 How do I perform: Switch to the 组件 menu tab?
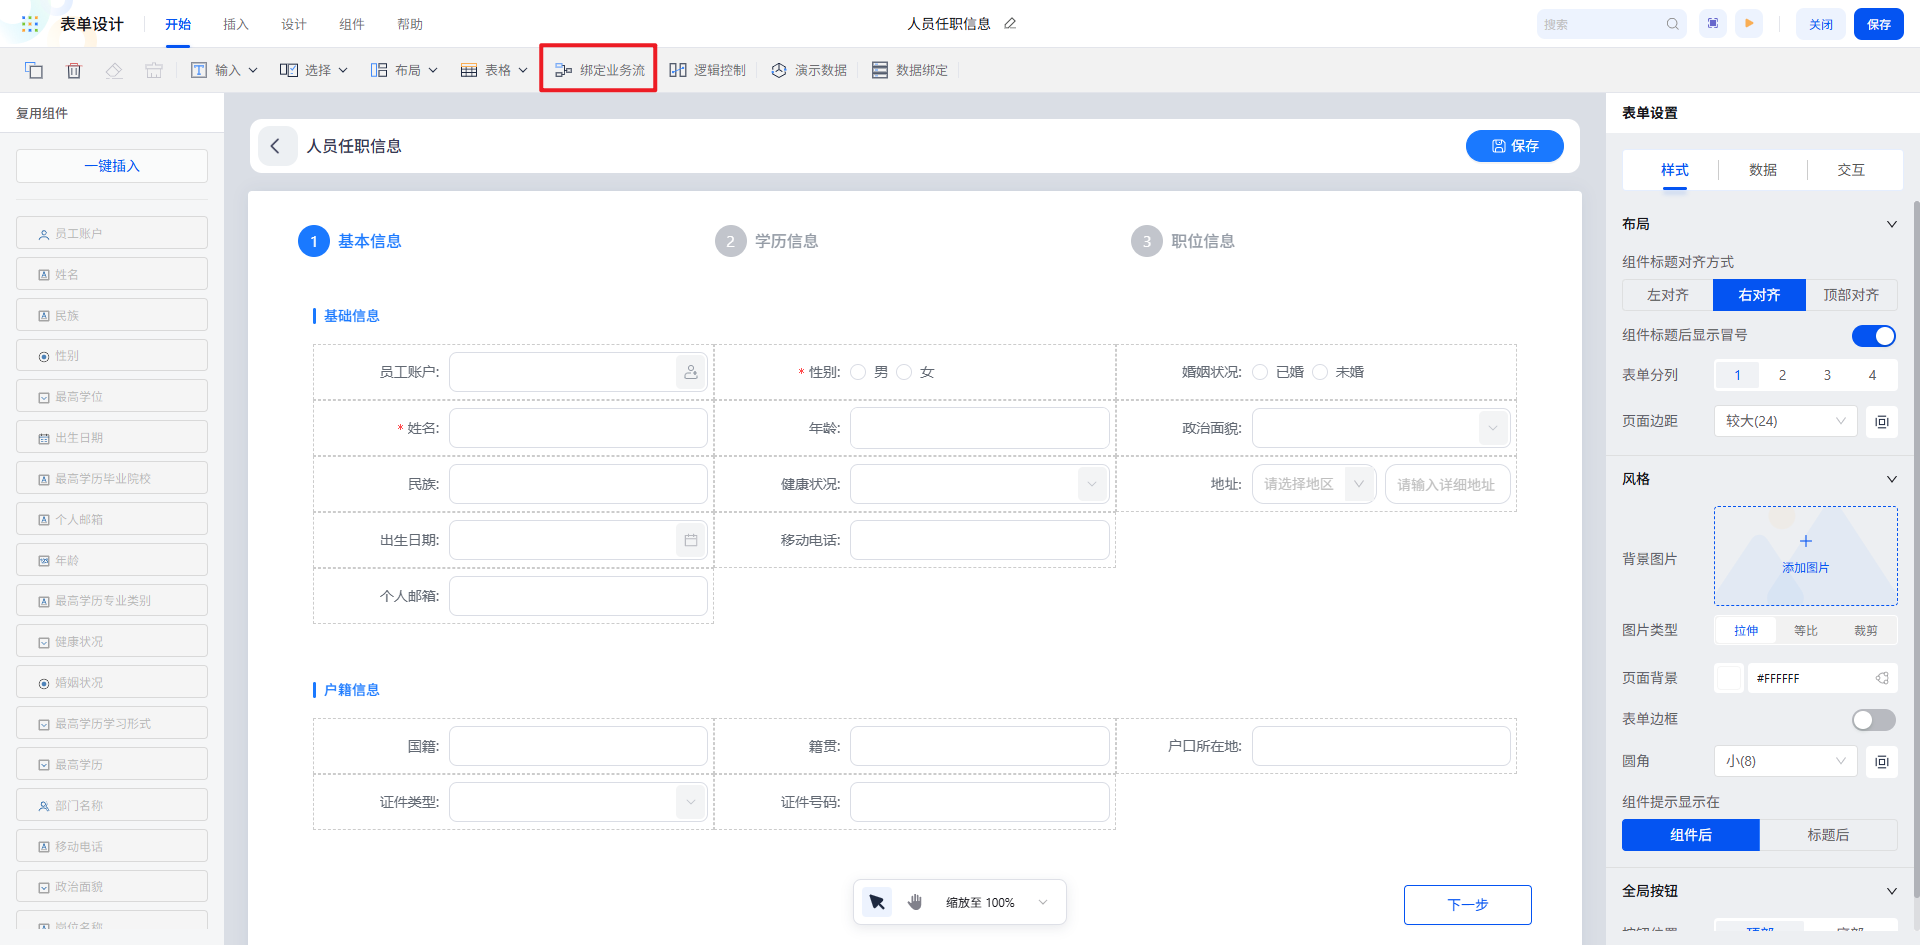coord(352,24)
